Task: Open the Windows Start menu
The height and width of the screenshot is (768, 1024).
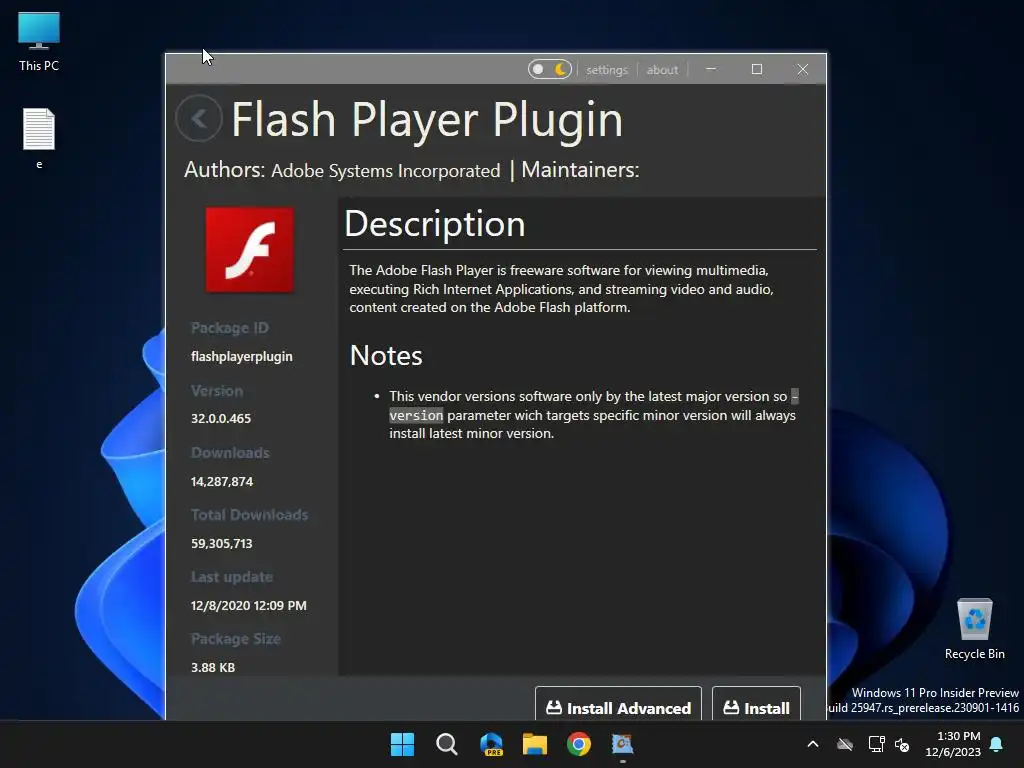Action: pos(402,744)
